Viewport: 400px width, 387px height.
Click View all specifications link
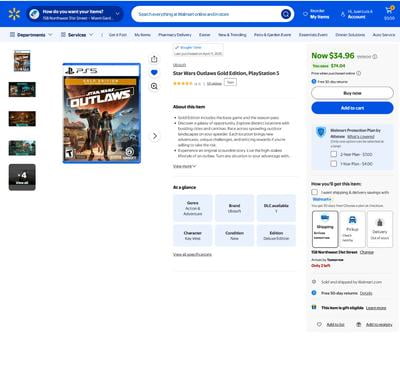coord(192,254)
